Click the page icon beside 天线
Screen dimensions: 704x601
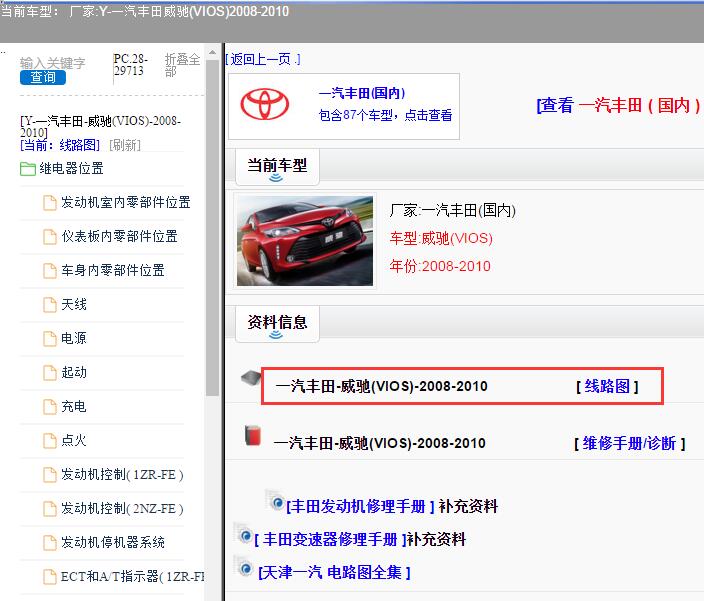tap(50, 305)
